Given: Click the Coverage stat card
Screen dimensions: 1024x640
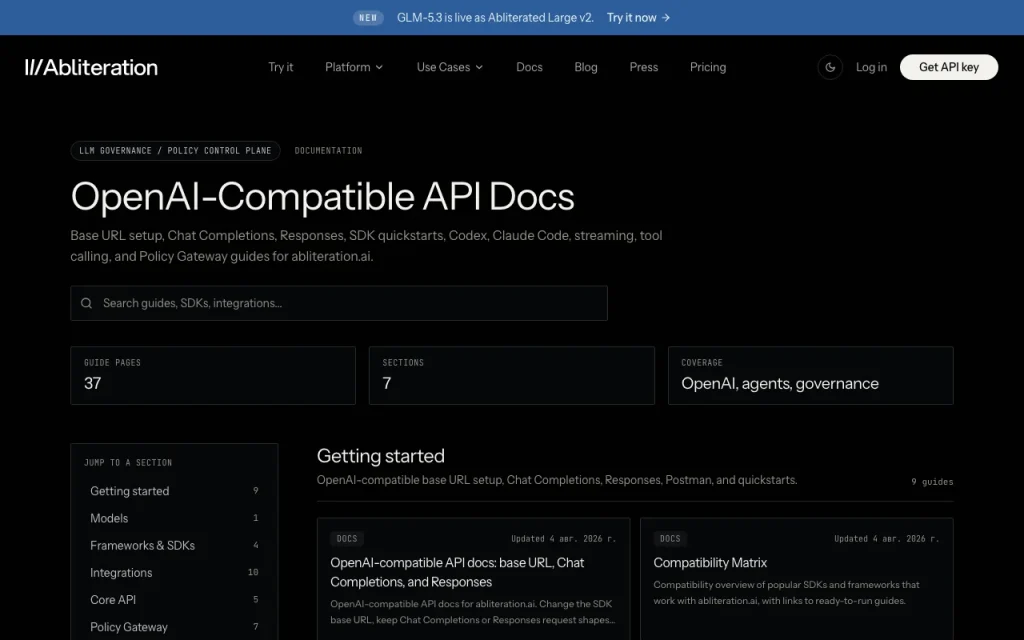Looking at the screenshot, I should [810, 376].
